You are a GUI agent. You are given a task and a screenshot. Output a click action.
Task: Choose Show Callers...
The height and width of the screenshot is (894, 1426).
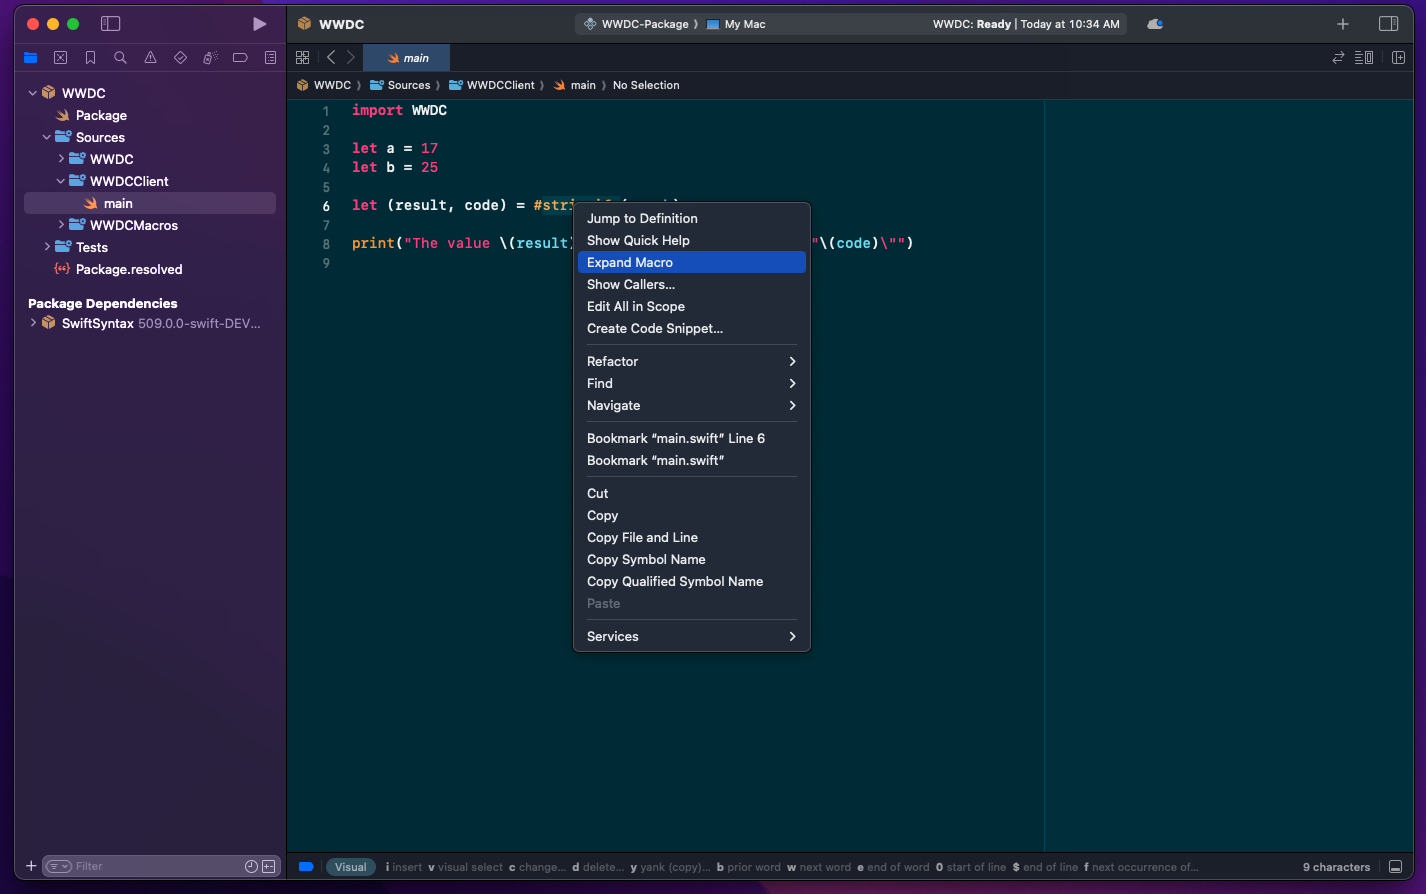(x=692, y=284)
